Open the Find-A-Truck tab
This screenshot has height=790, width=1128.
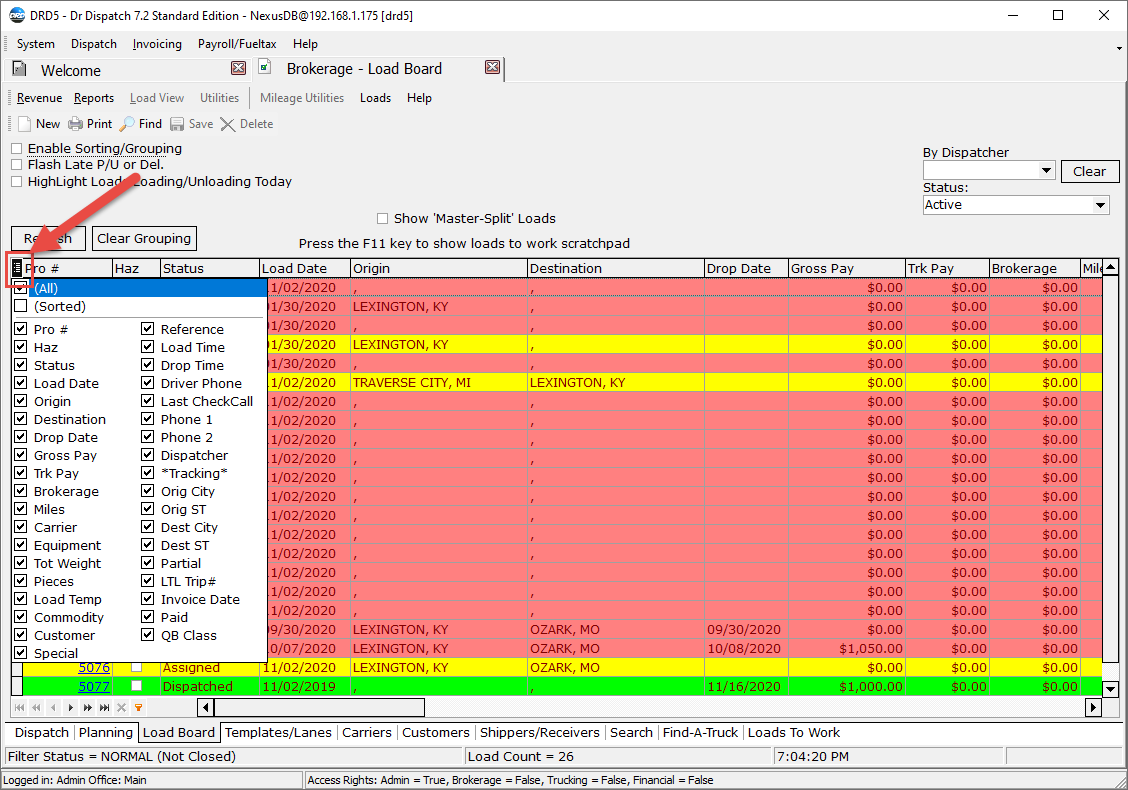700,732
